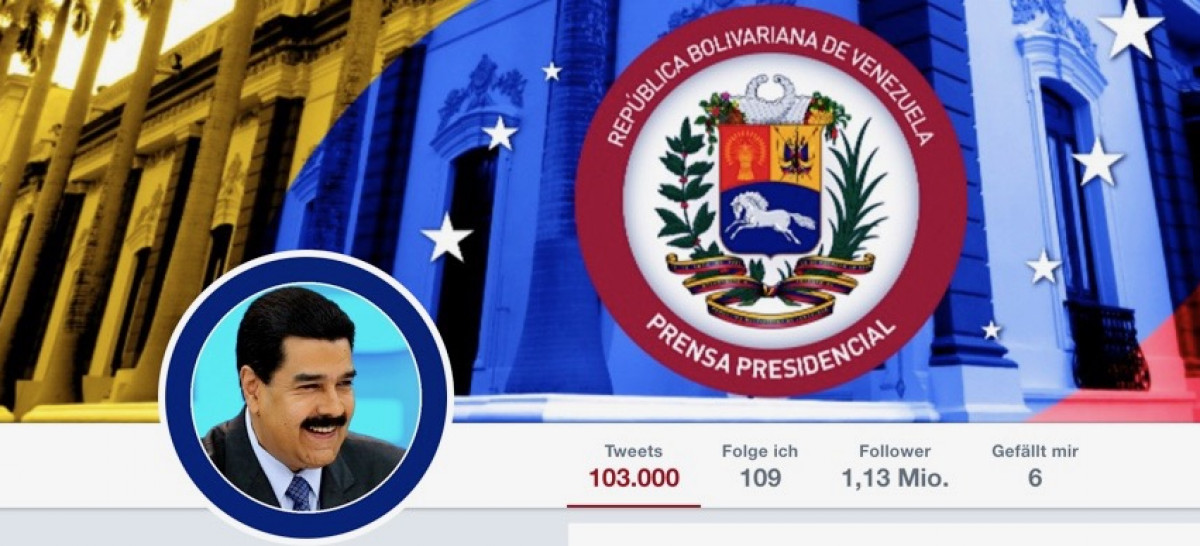Open the Tweets tab
The image size is (1200, 546).
tap(633, 465)
